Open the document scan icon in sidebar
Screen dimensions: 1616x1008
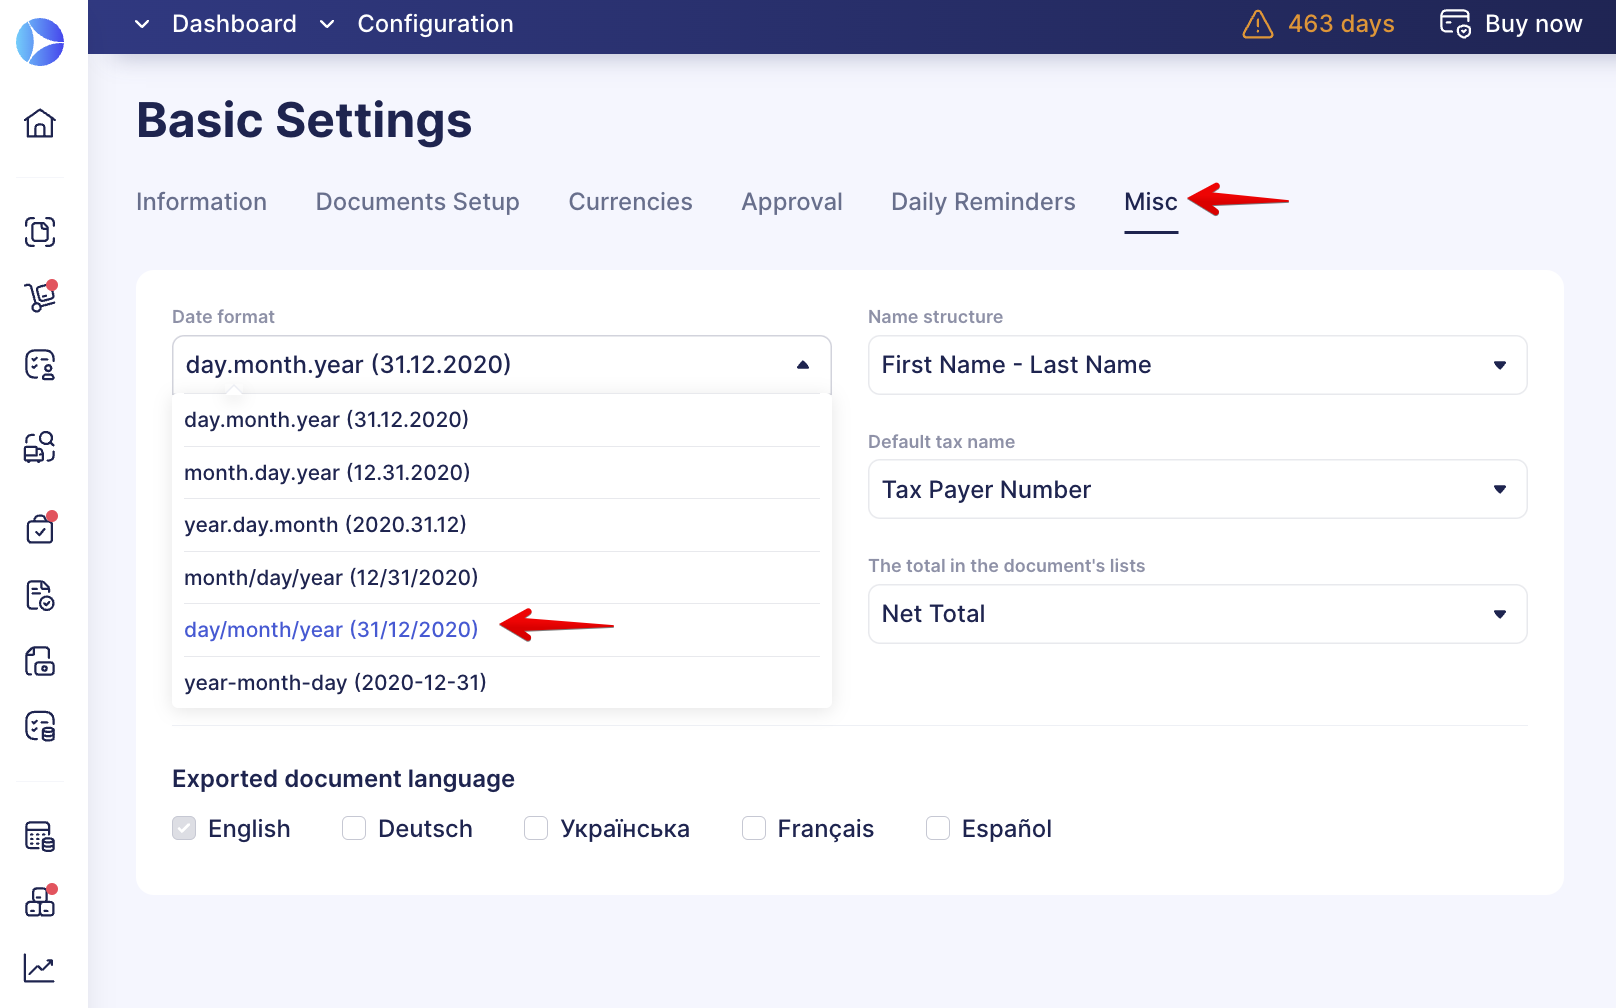[x=40, y=232]
